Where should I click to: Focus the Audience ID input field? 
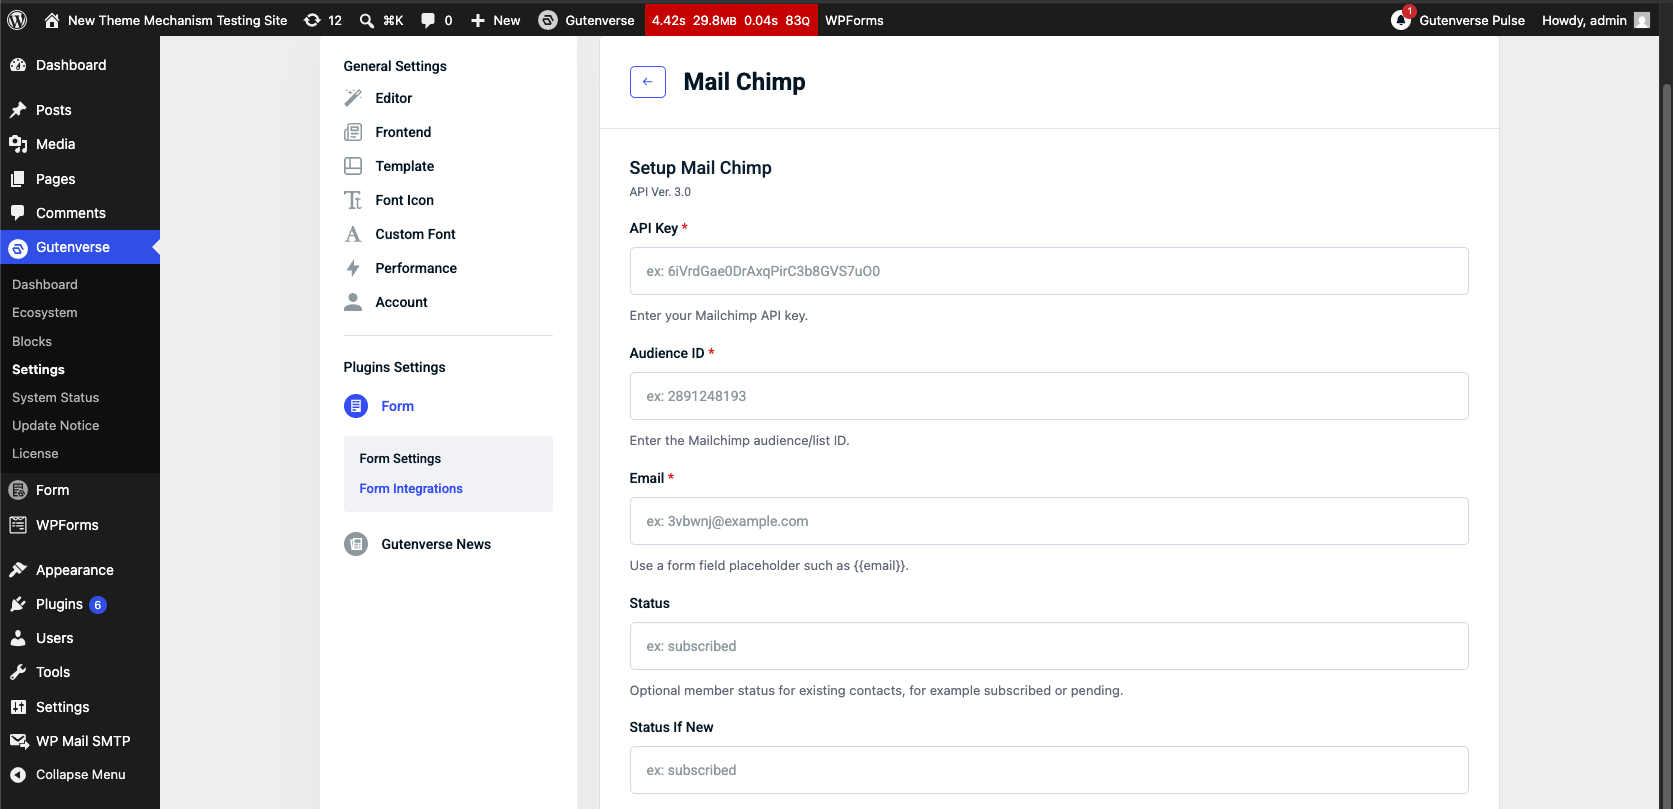1049,396
